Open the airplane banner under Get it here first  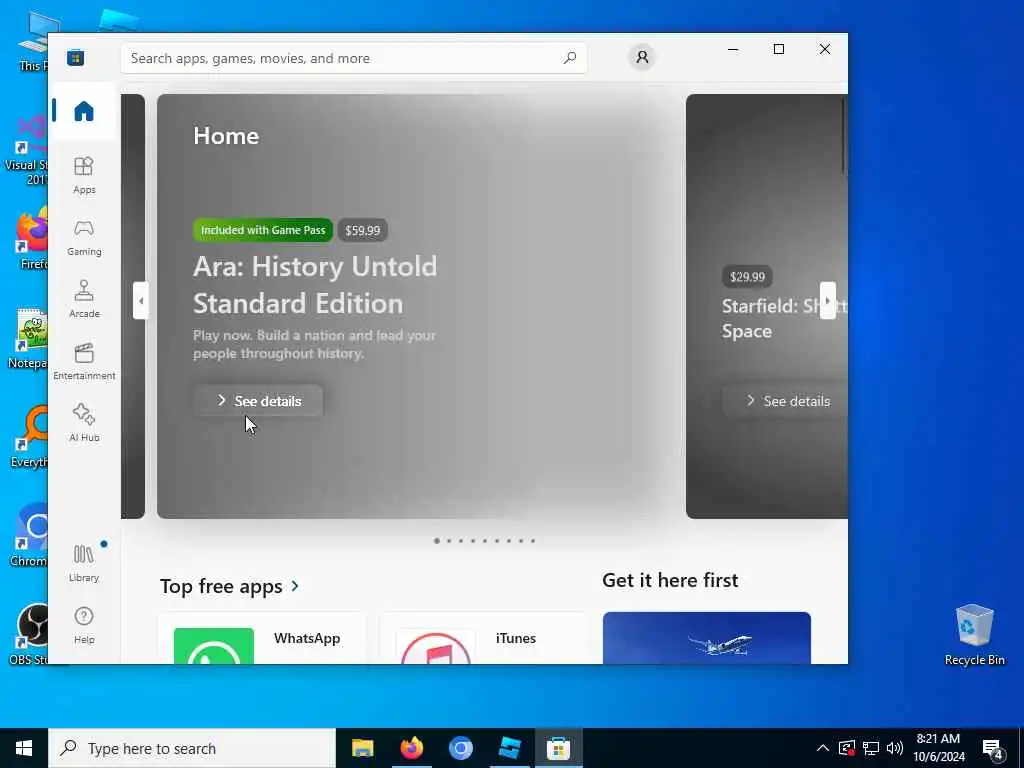click(x=707, y=638)
